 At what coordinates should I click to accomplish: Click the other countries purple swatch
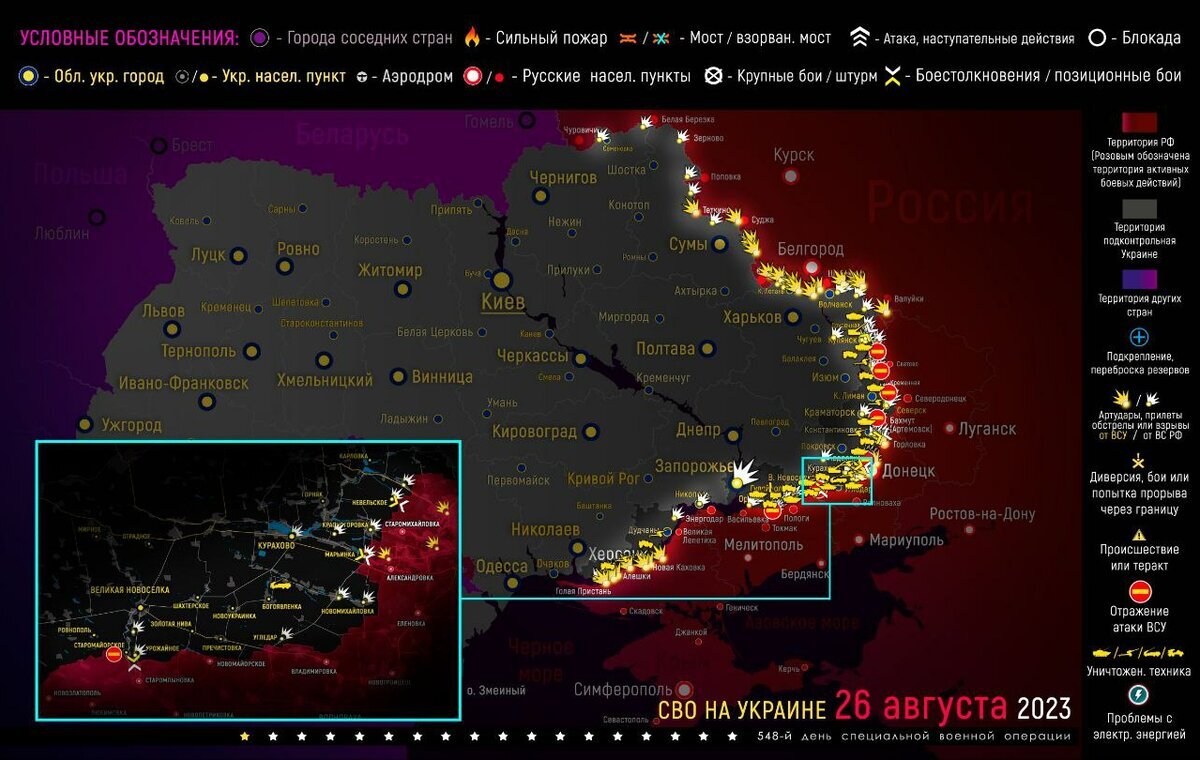(x=1138, y=279)
